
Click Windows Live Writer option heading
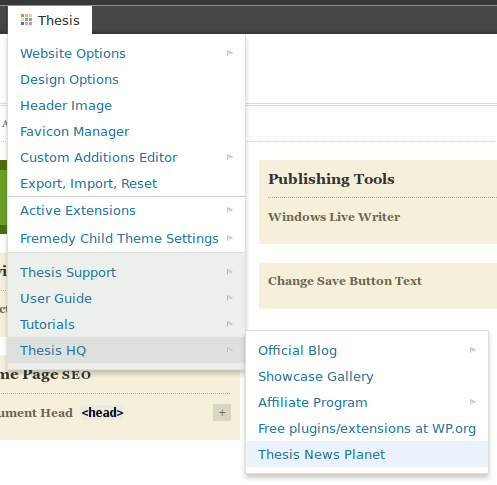pyautogui.click(x=334, y=217)
